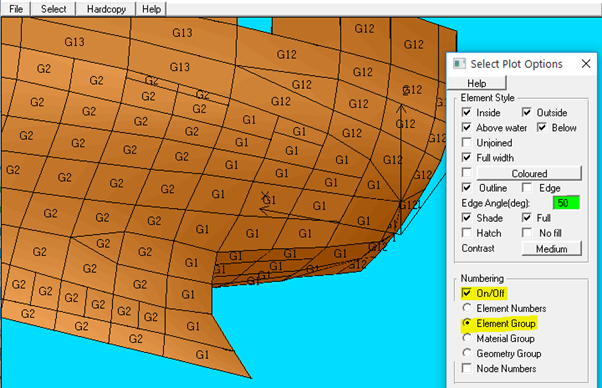Open the Help menu in the main menu bar
The image size is (602, 388).
tap(151, 9)
